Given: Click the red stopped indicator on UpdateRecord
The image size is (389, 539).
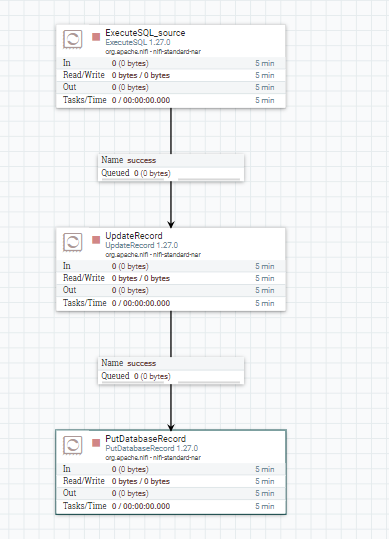Looking at the screenshot, I should [96, 240].
